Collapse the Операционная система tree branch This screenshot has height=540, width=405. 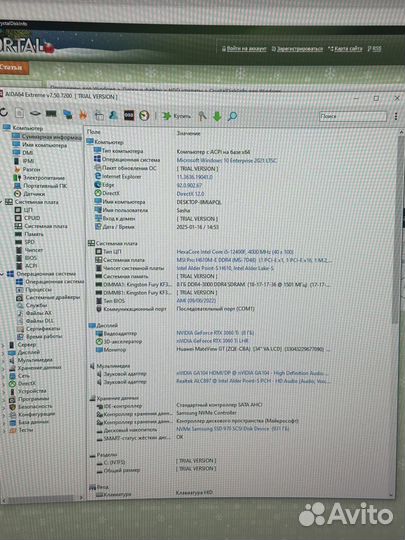2,274
